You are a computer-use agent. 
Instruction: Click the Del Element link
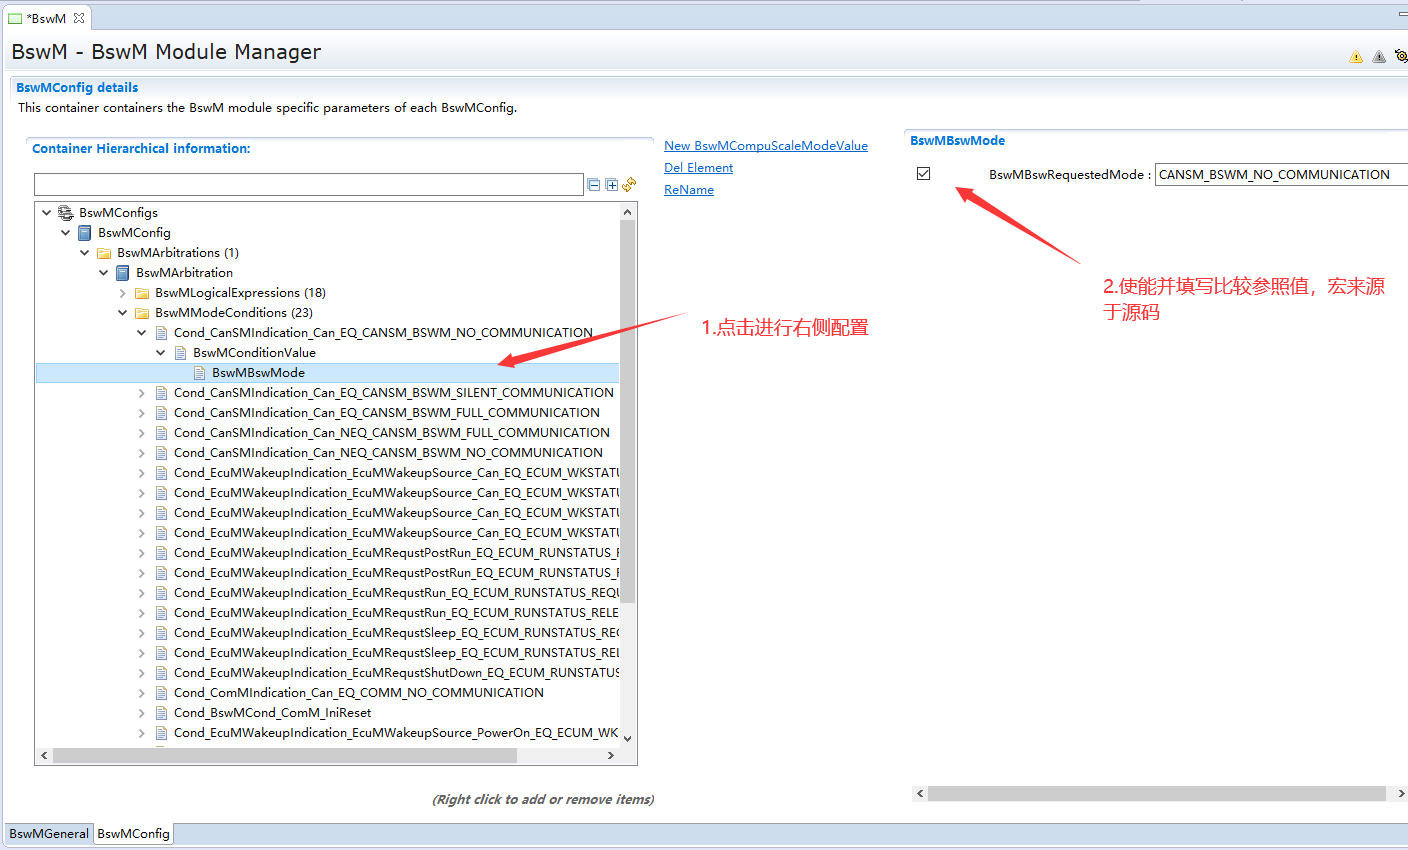[x=698, y=168]
